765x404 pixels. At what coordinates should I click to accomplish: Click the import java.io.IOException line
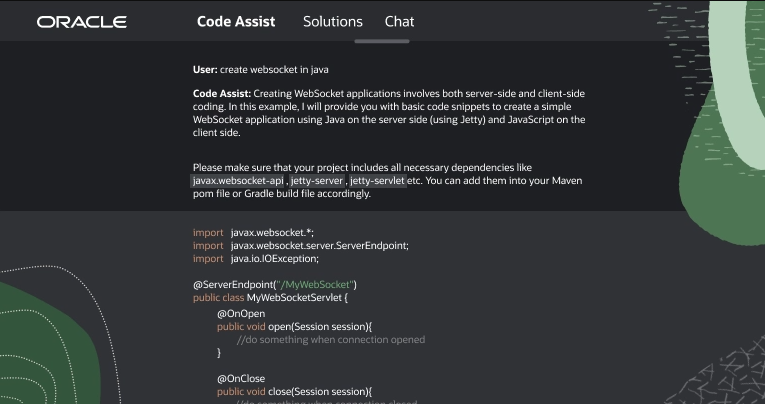click(x=256, y=258)
